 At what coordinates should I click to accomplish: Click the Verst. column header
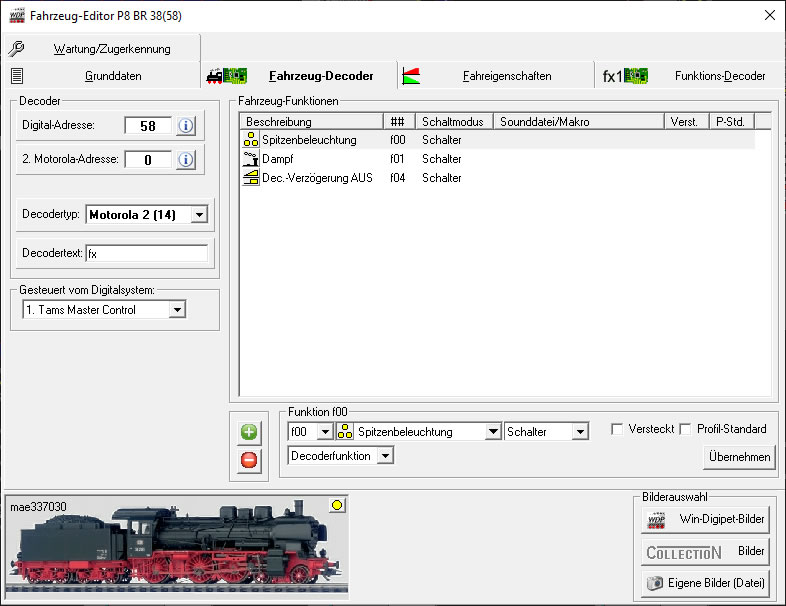pyautogui.click(x=687, y=122)
